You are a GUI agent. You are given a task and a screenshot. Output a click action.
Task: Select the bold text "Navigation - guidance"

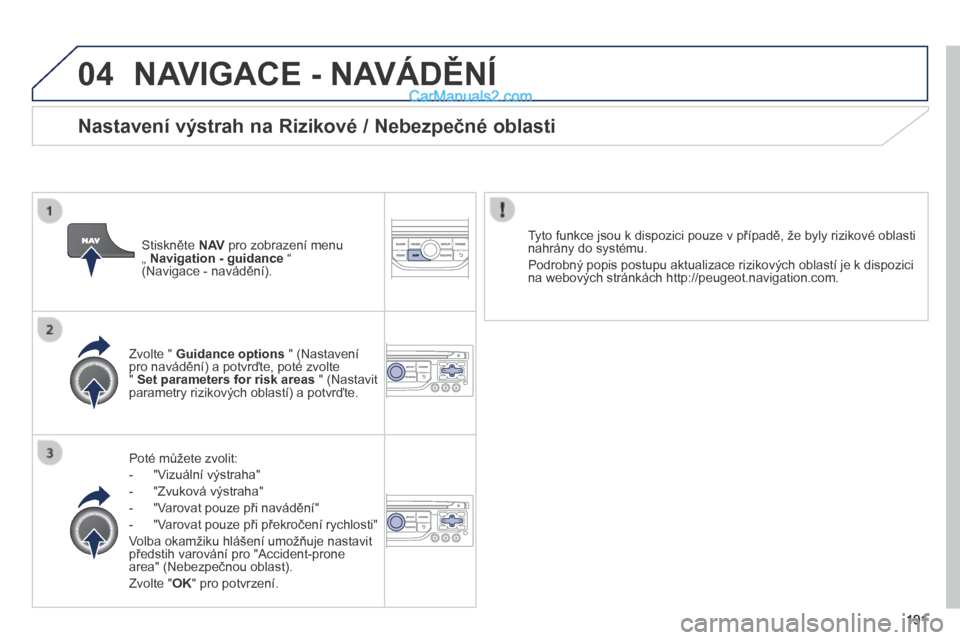(217, 258)
